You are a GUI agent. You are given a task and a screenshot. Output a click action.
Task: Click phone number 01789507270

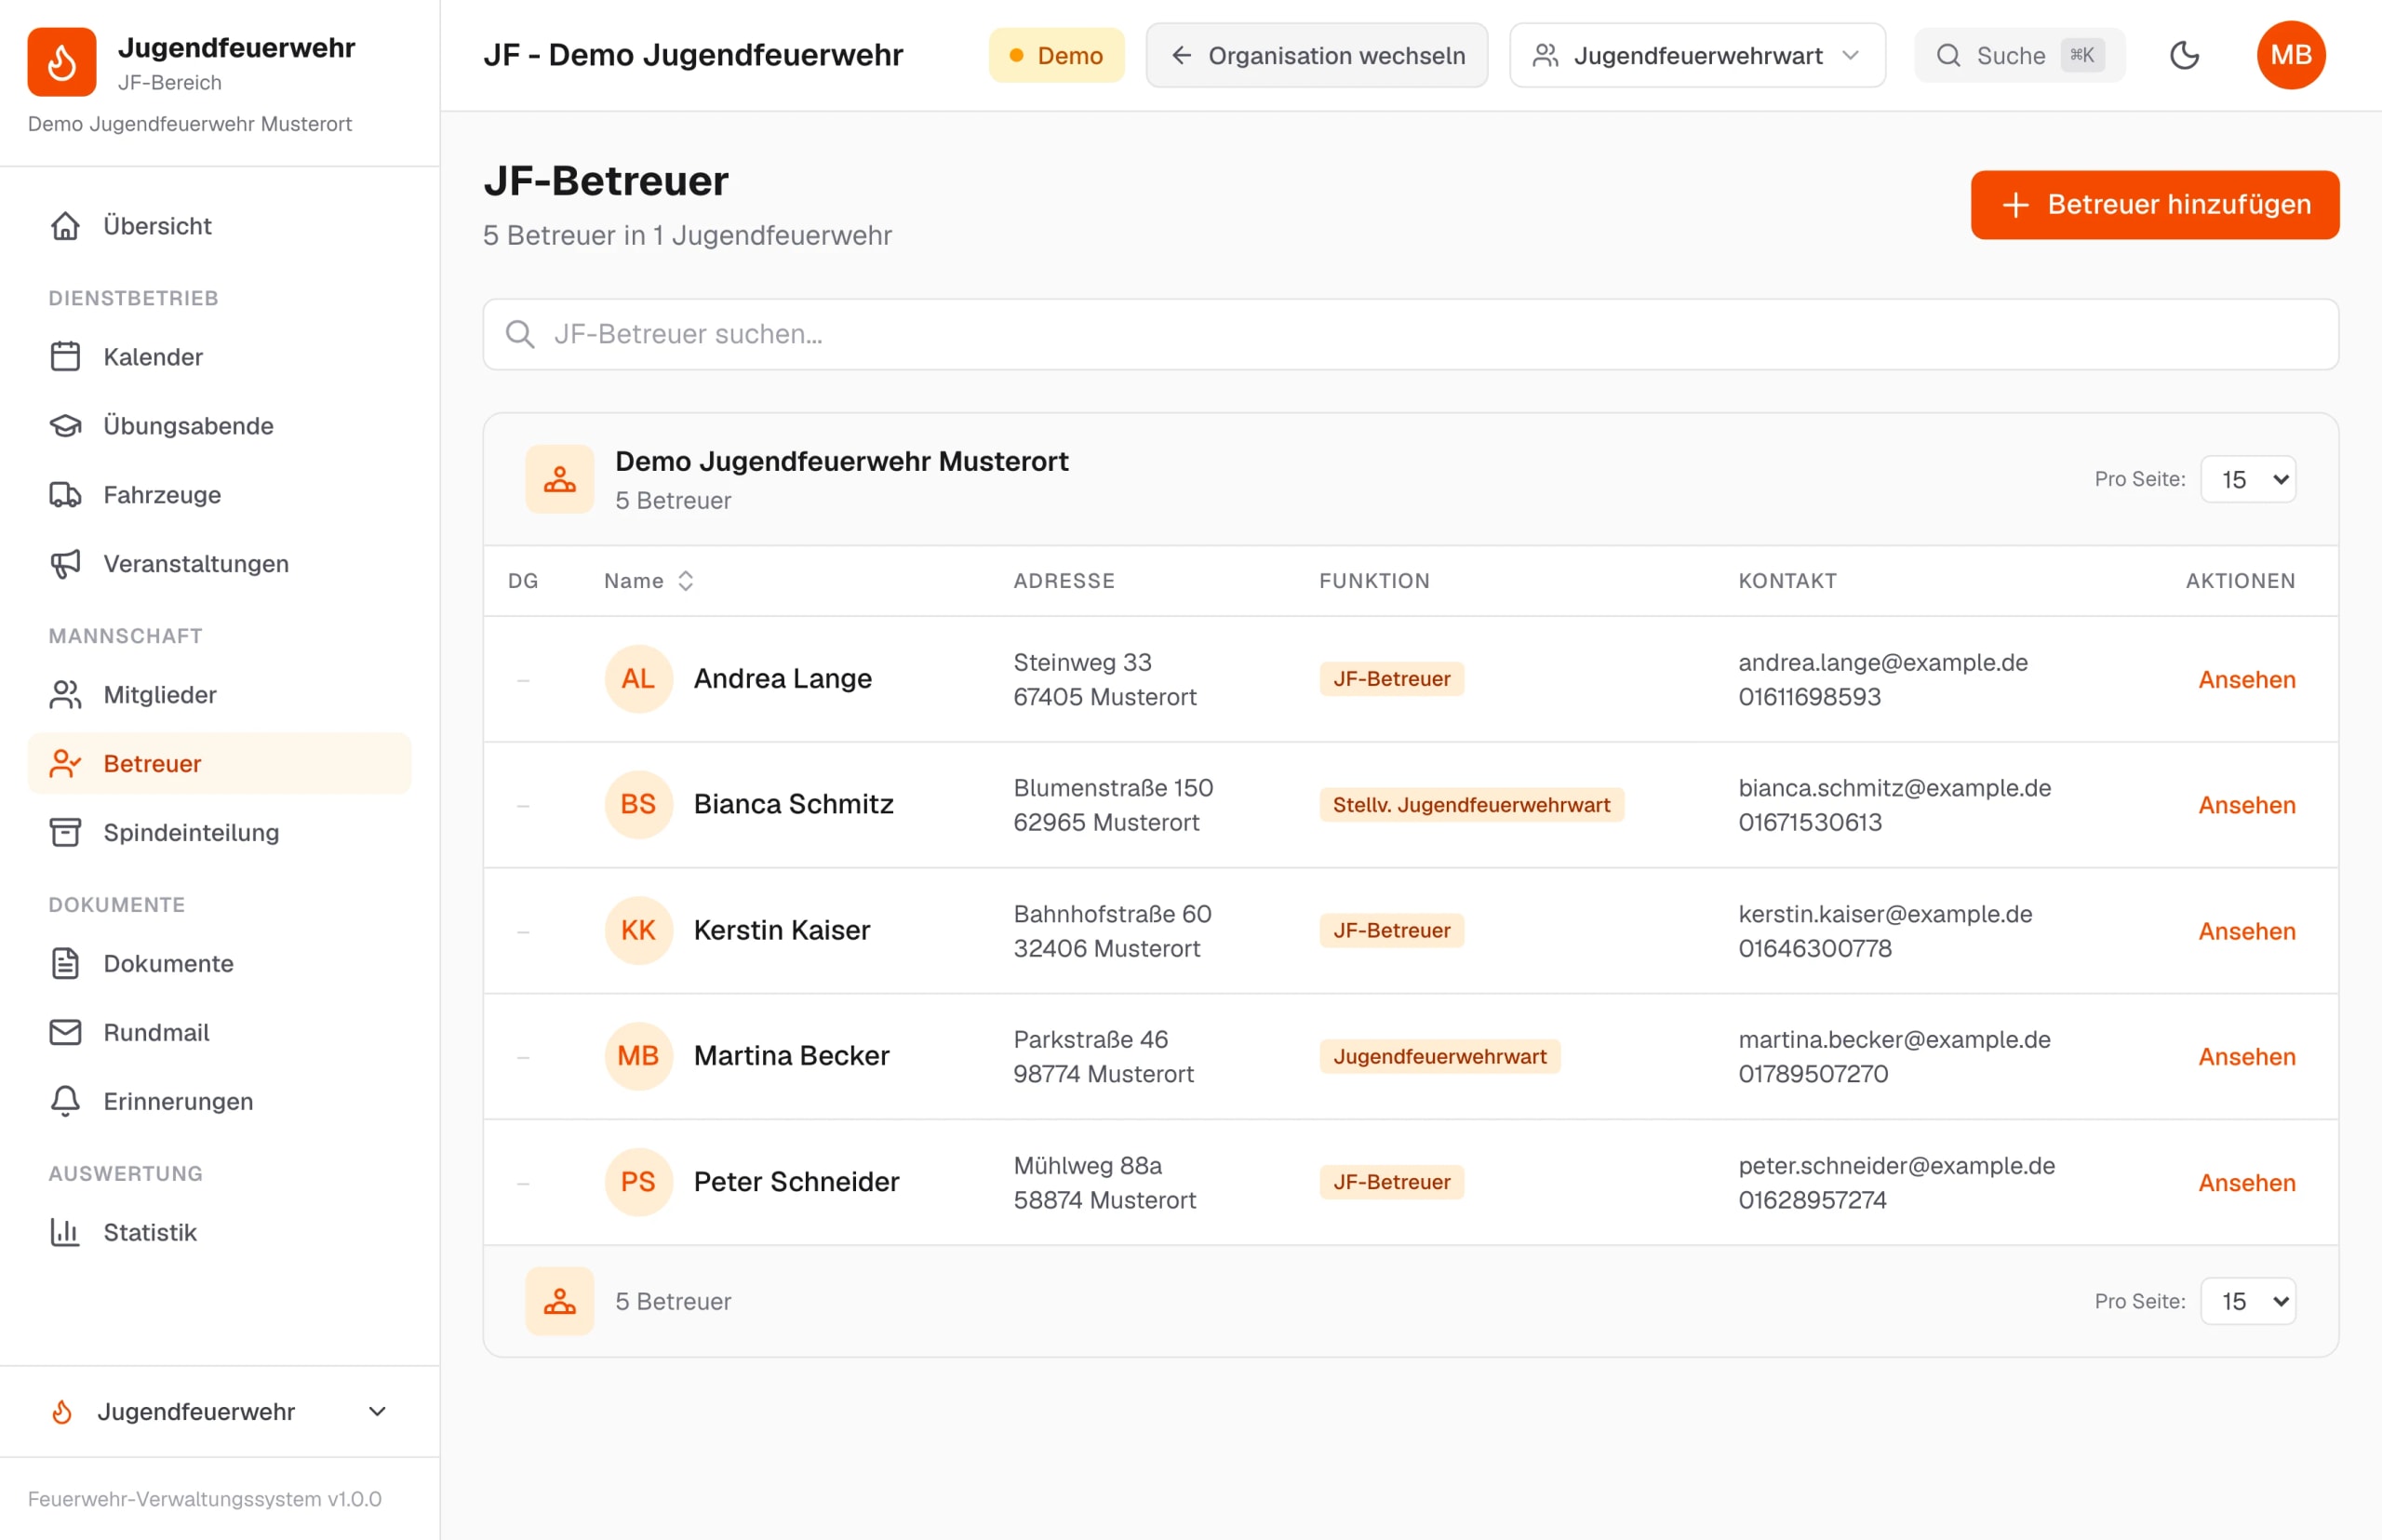point(1813,1074)
